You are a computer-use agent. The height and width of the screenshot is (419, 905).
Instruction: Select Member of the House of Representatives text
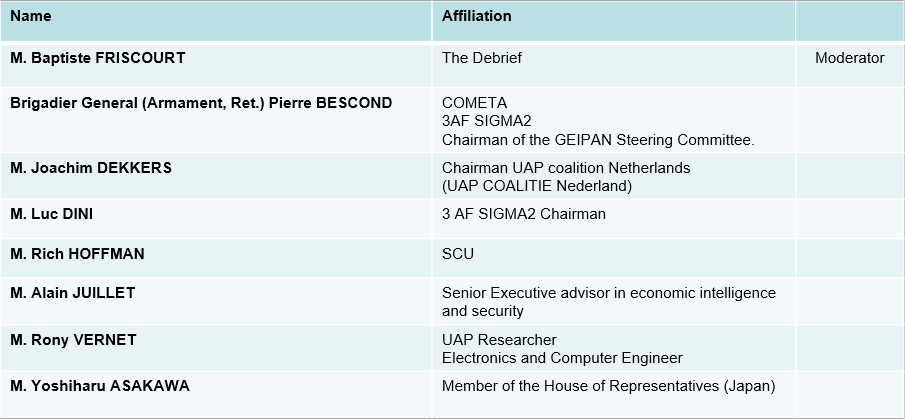608,386
